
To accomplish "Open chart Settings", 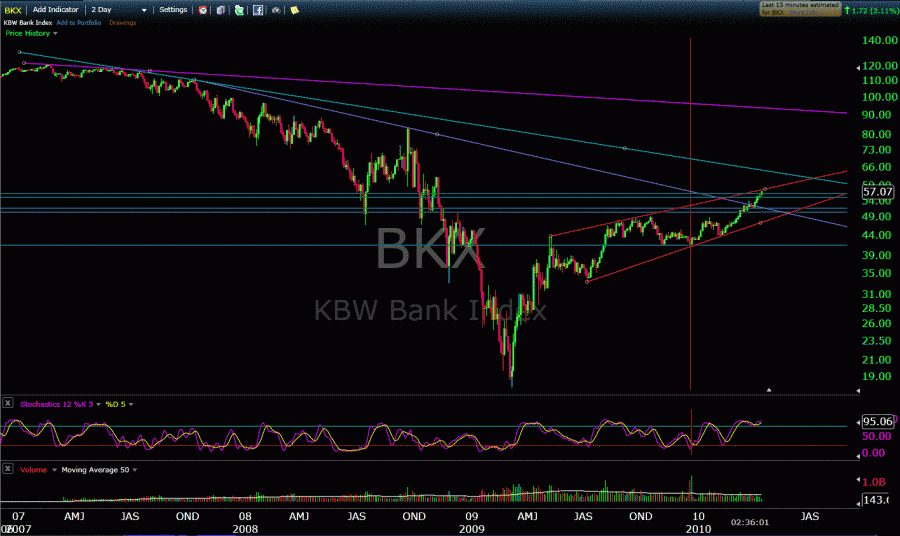I will click(x=173, y=10).
